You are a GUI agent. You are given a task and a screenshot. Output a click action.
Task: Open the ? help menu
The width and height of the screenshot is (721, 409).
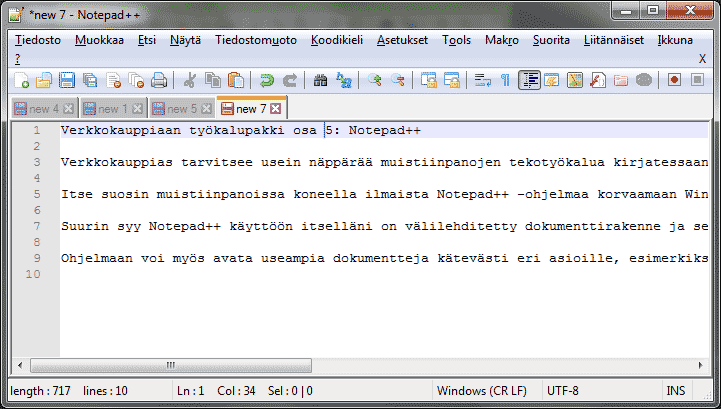(x=17, y=59)
